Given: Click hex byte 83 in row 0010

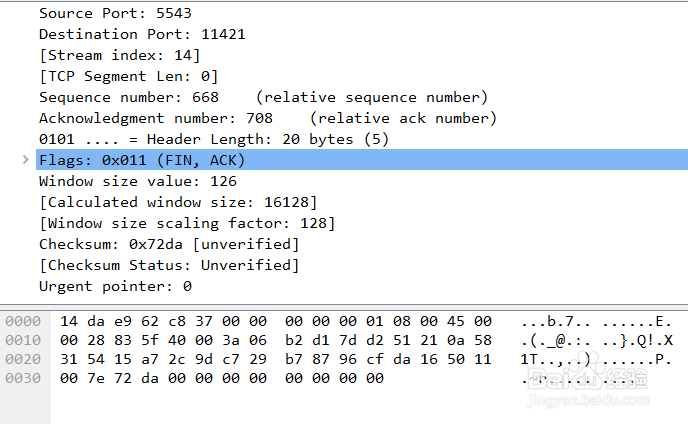Looking at the screenshot, I should click(123, 340).
